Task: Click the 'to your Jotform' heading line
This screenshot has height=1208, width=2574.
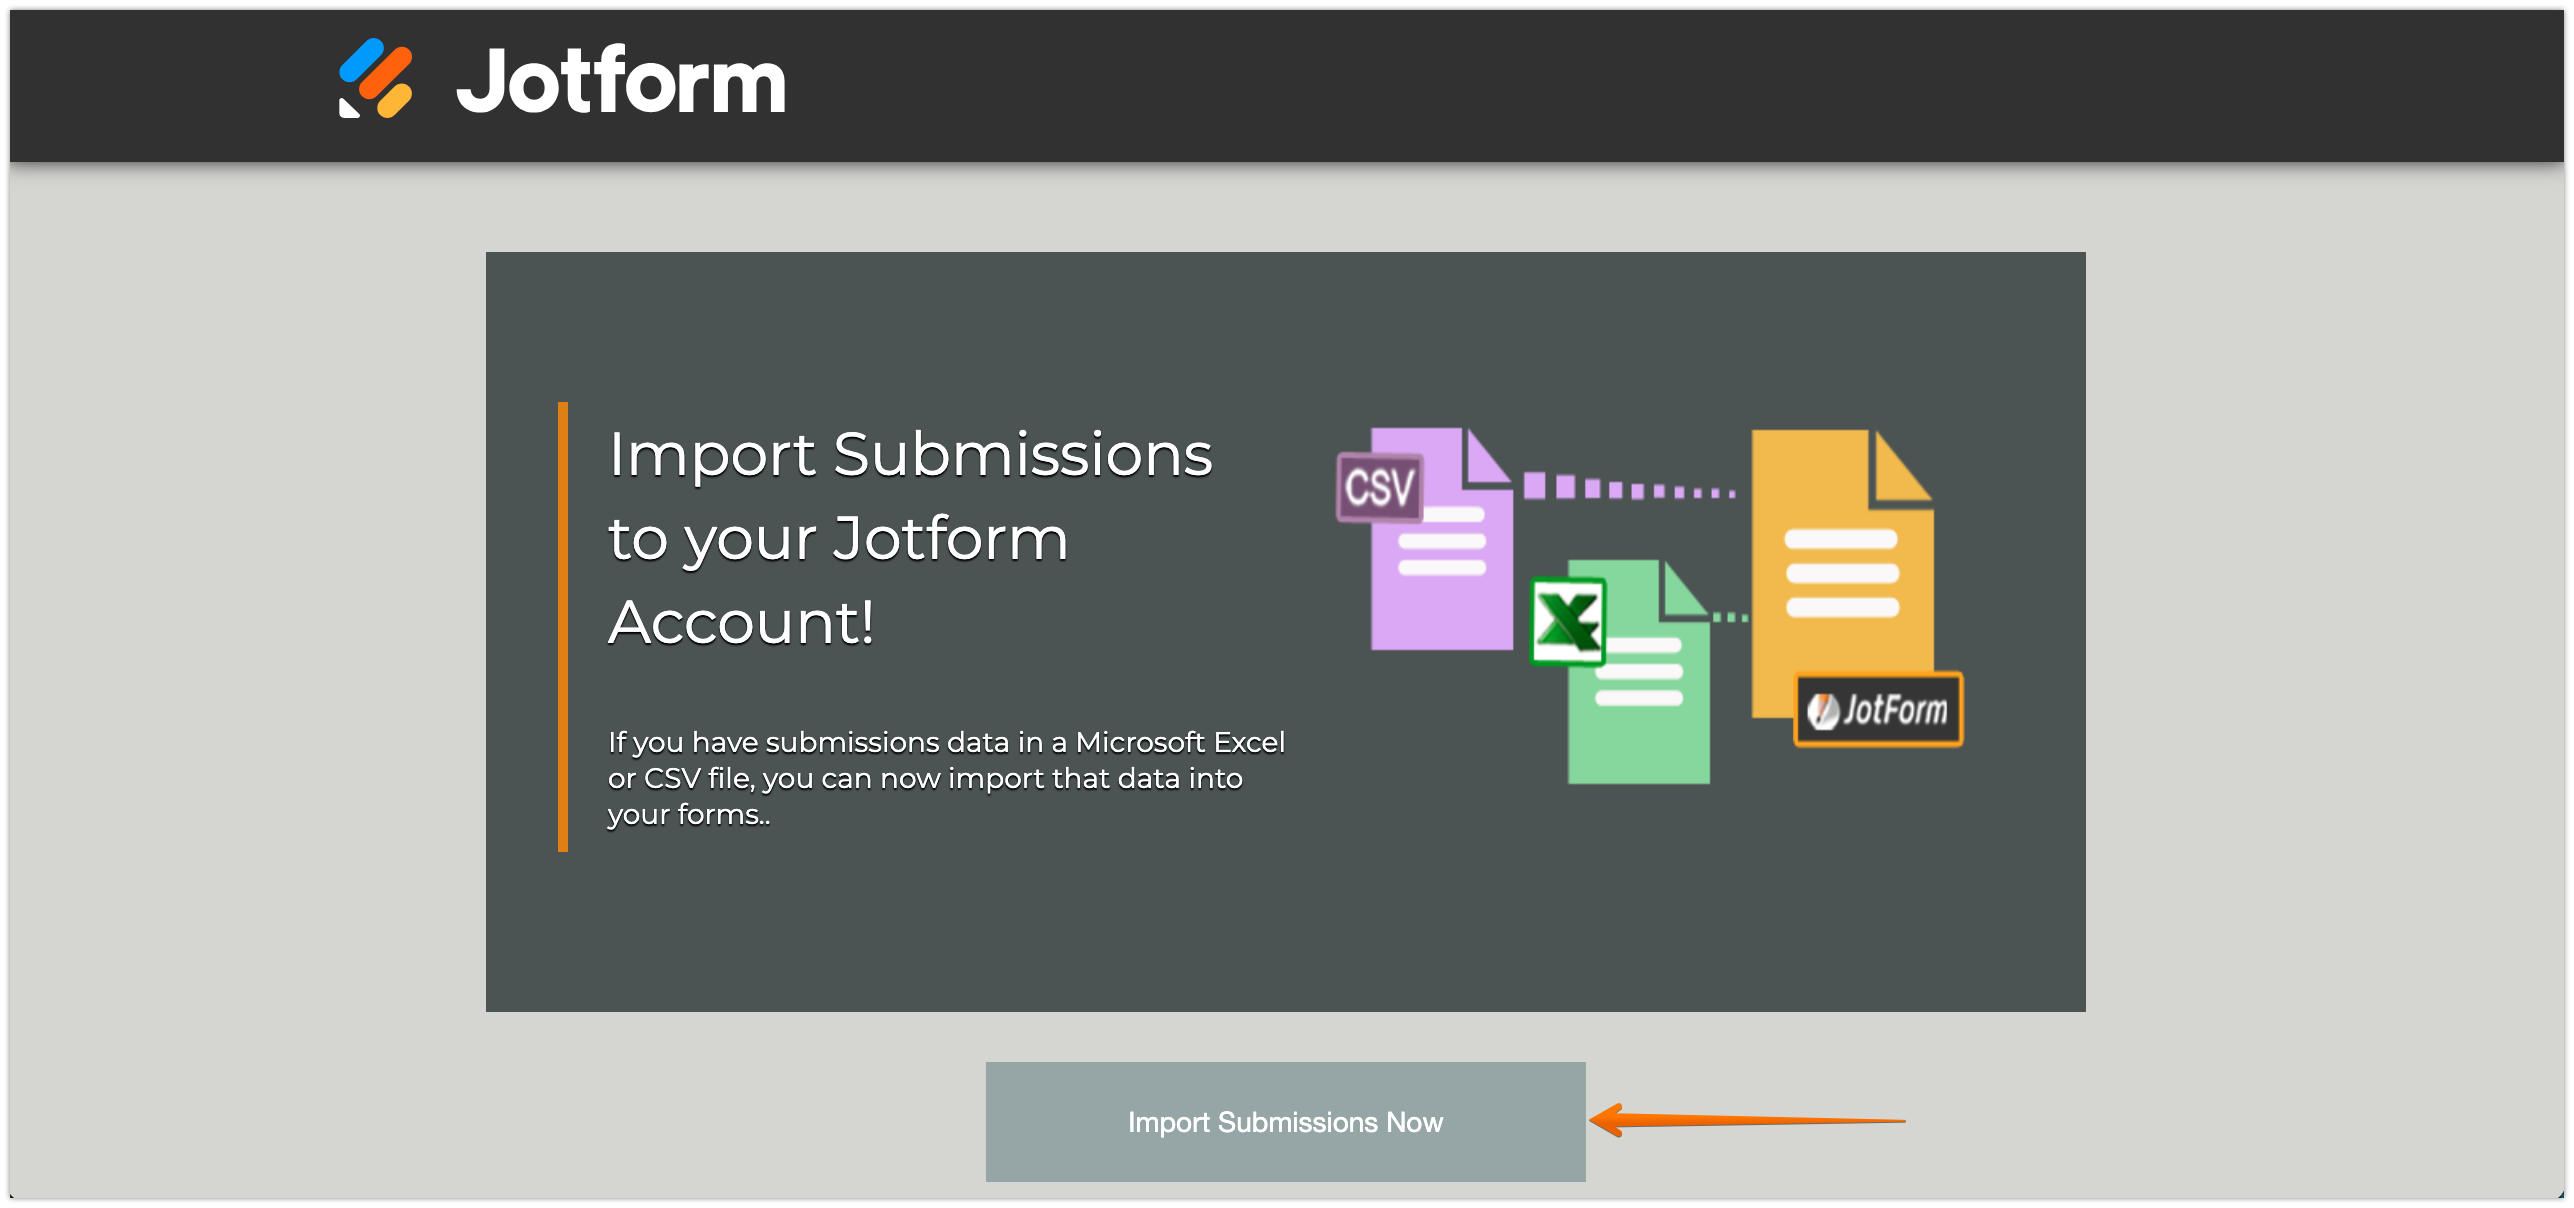Action: (x=838, y=539)
